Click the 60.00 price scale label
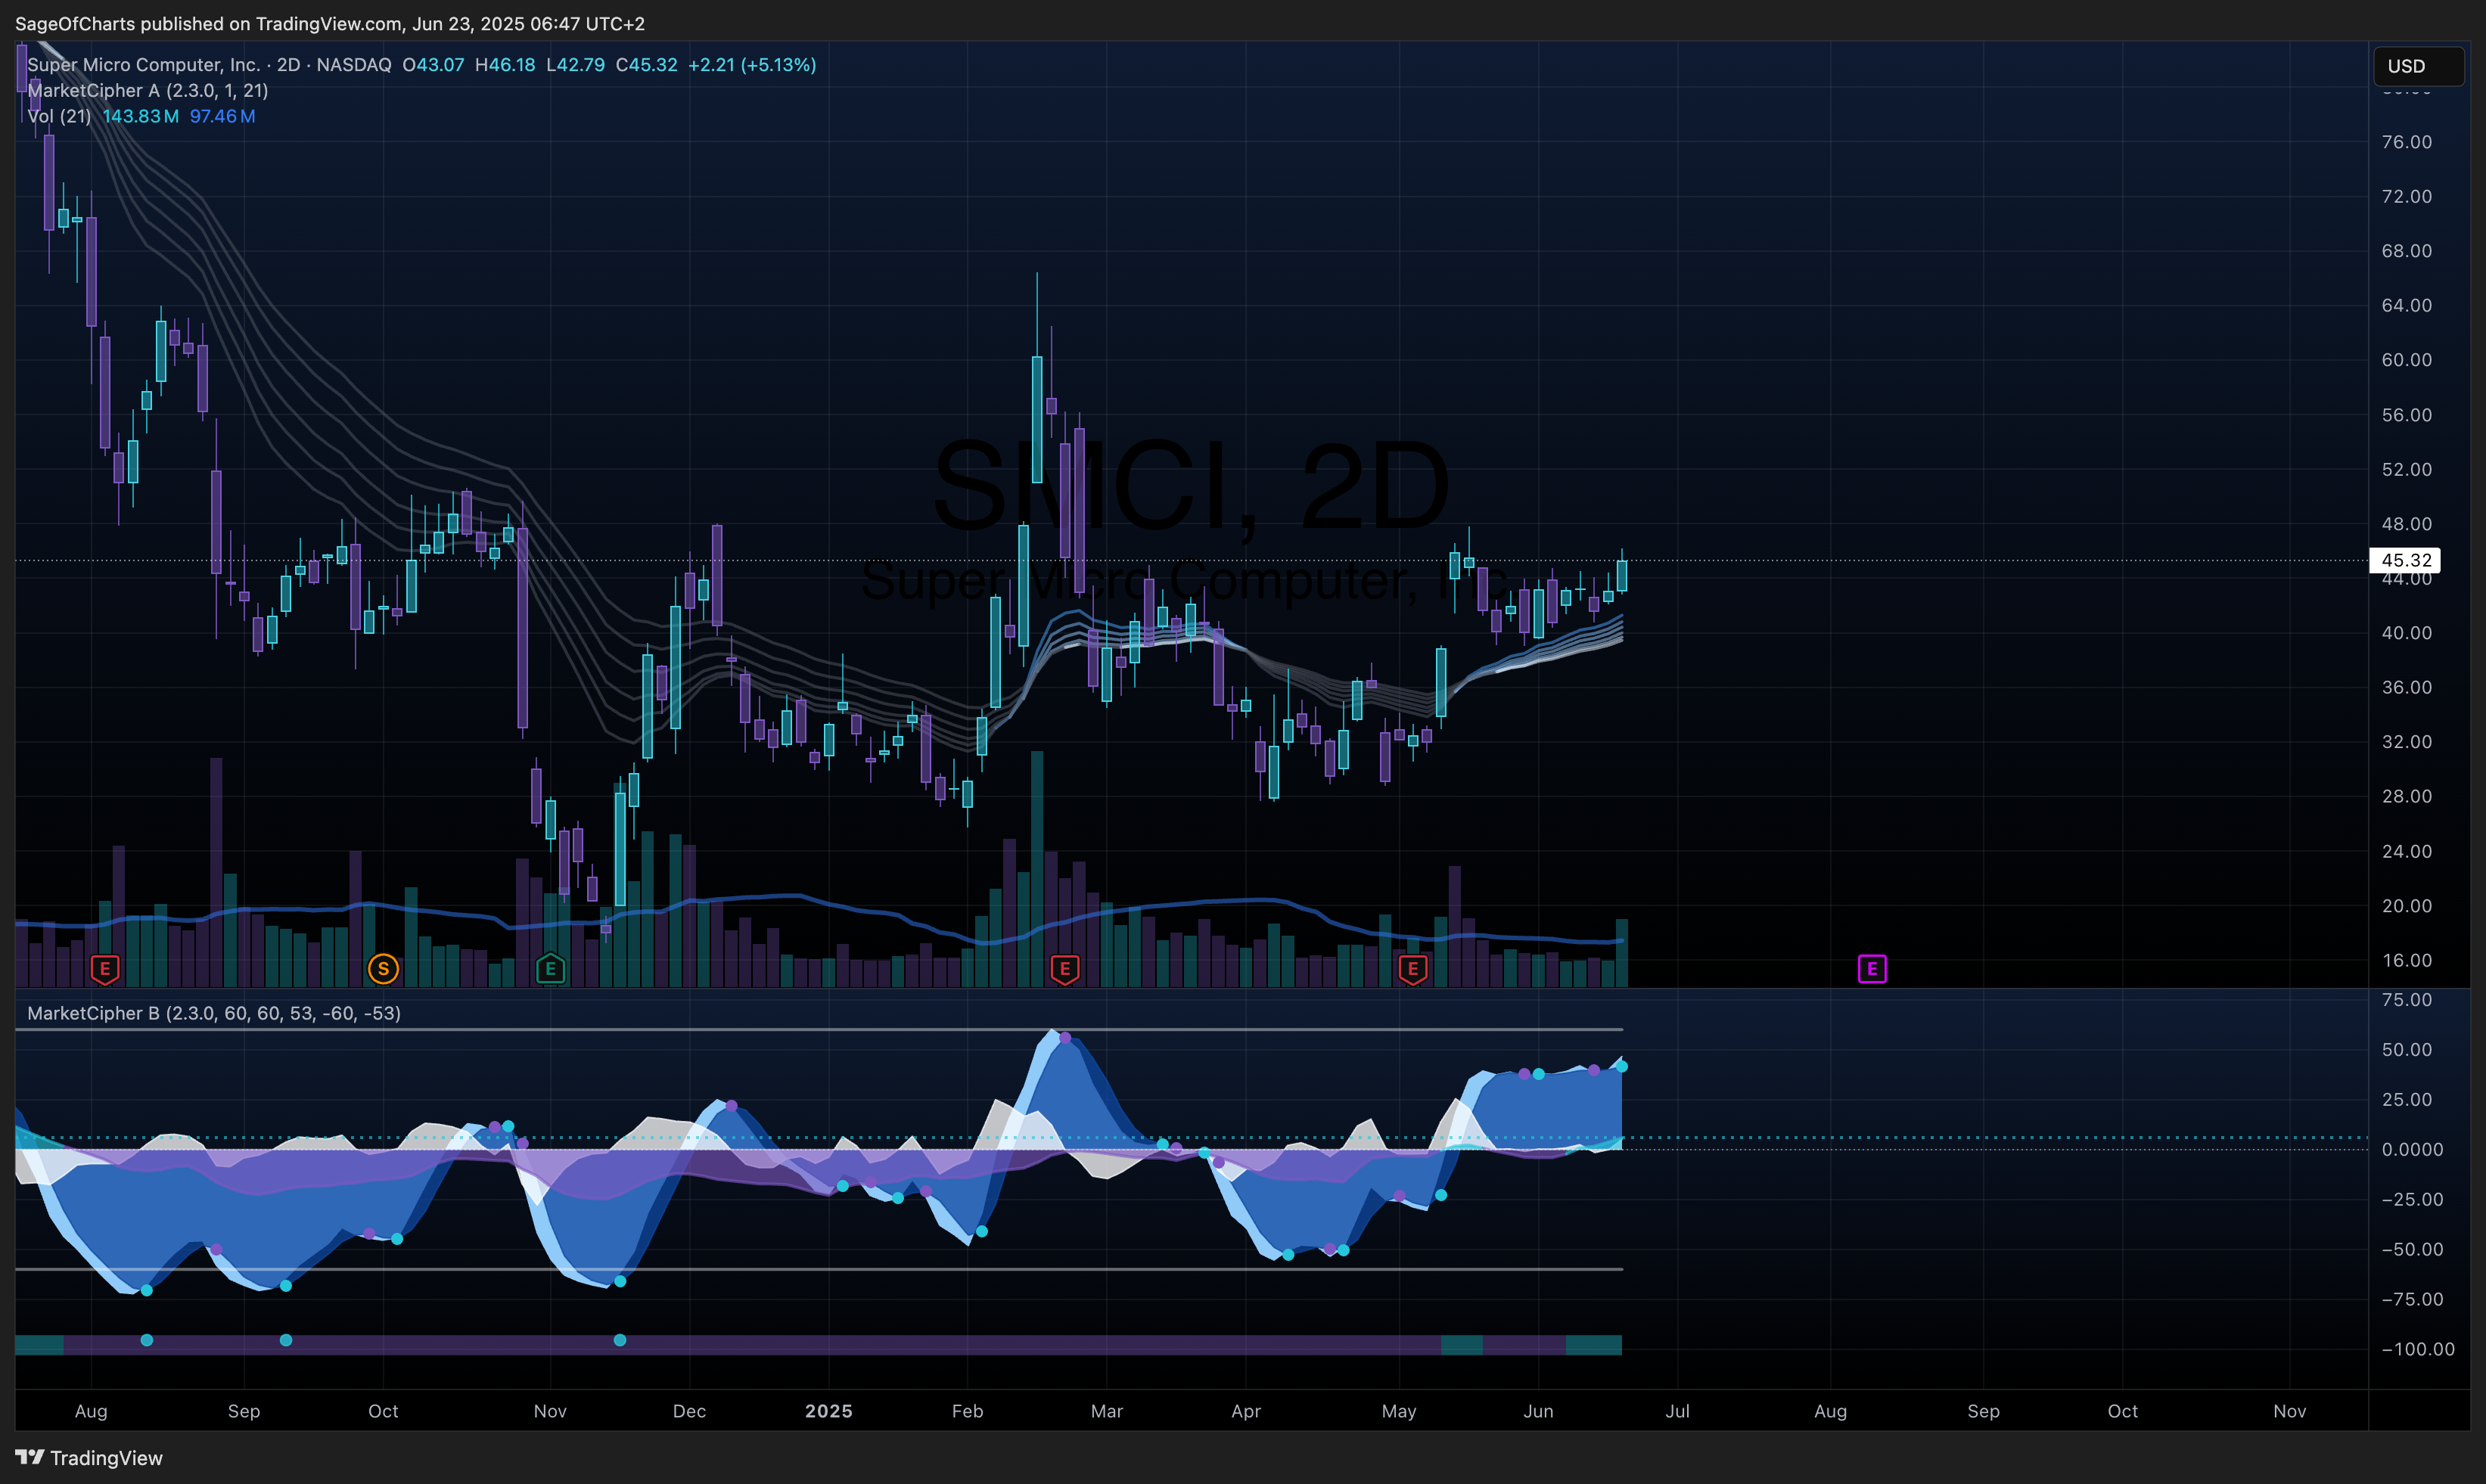Image resolution: width=2486 pixels, height=1484 pixels. [x=2406, y=360]
